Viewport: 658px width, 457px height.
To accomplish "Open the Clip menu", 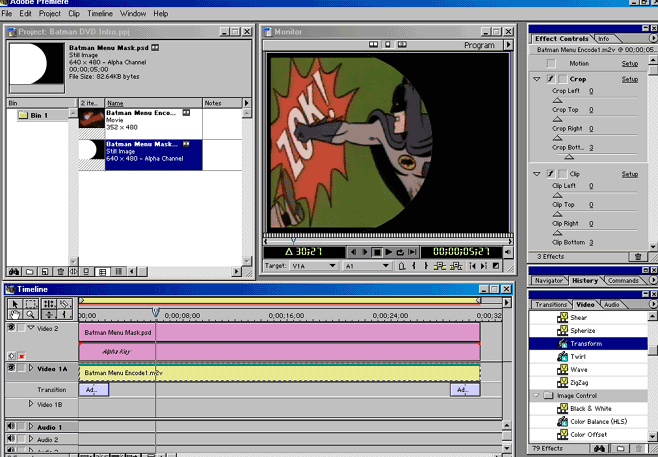I will point(74,13).
